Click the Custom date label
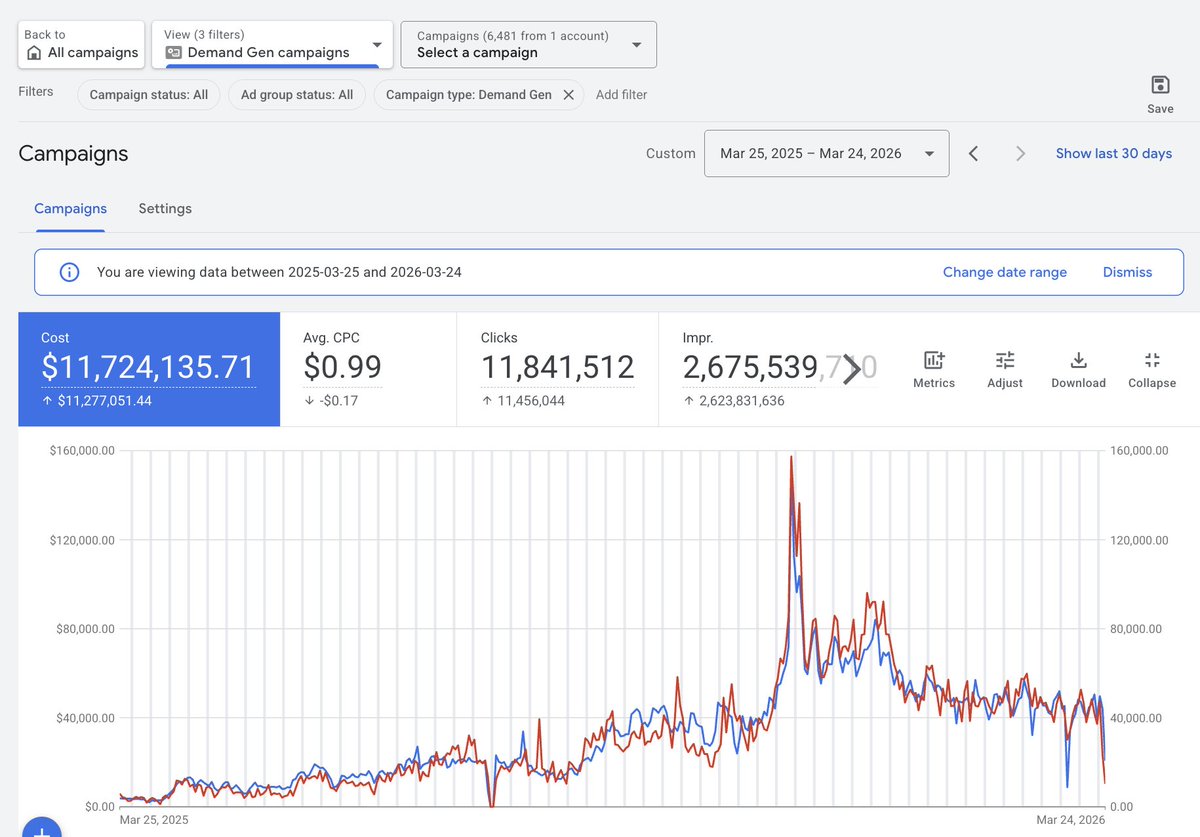The image size is (1200, 837). pyautogui.click(x=671, y=153)
